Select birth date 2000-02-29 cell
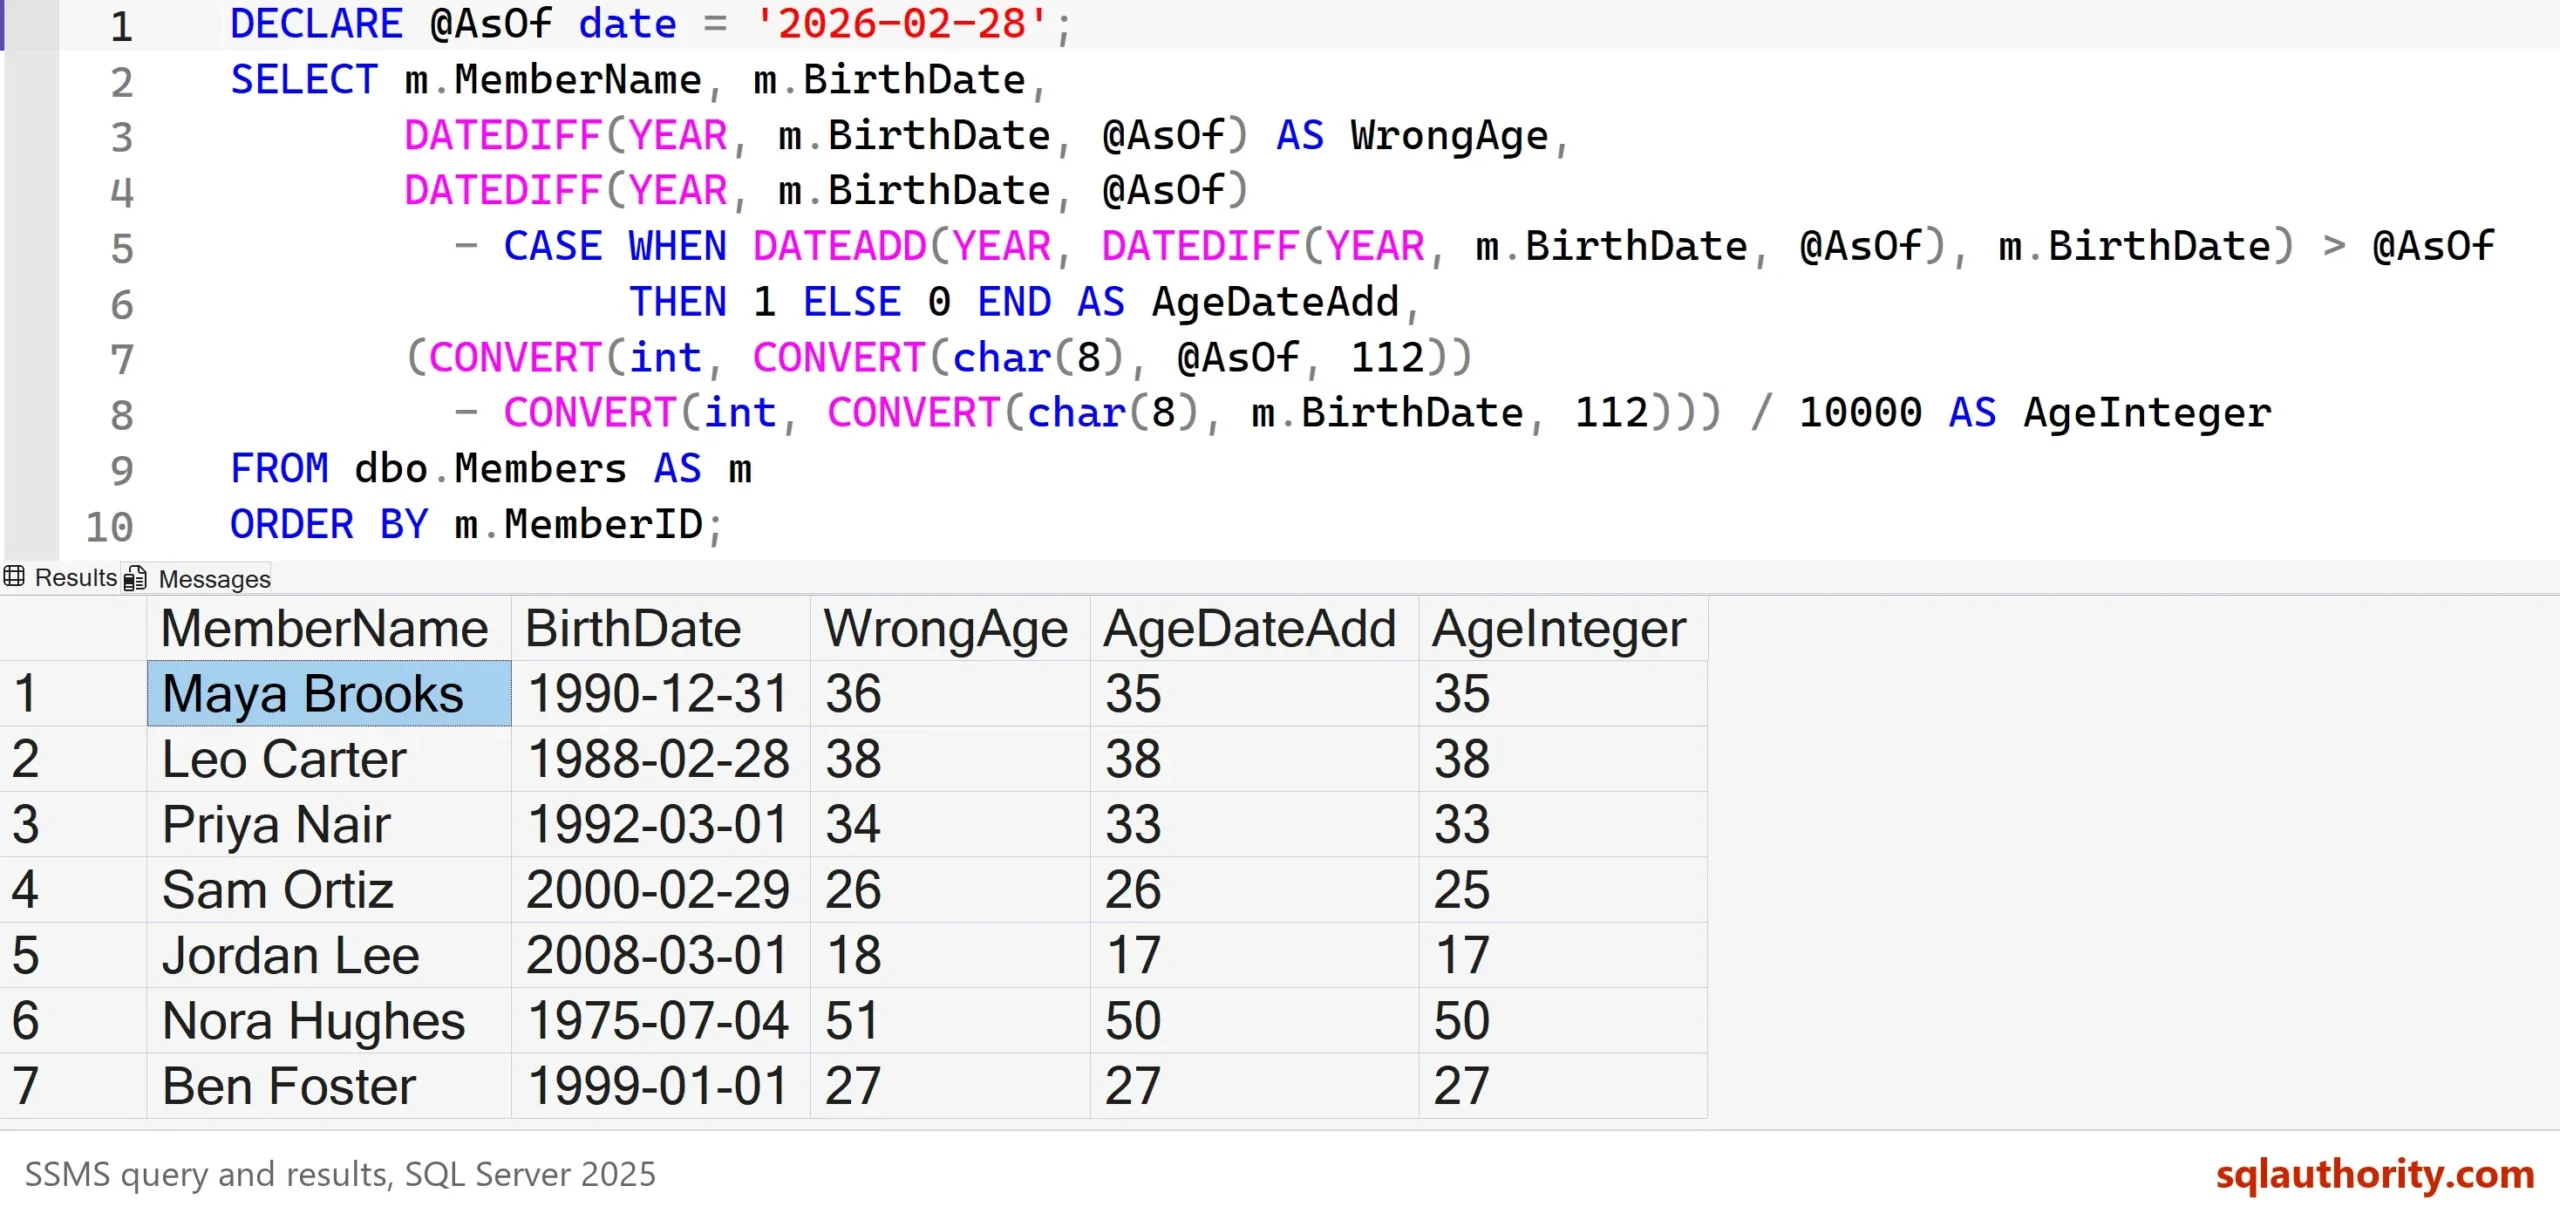Viewport: 2560px width, 1213px height. click(x=660, y=890)
